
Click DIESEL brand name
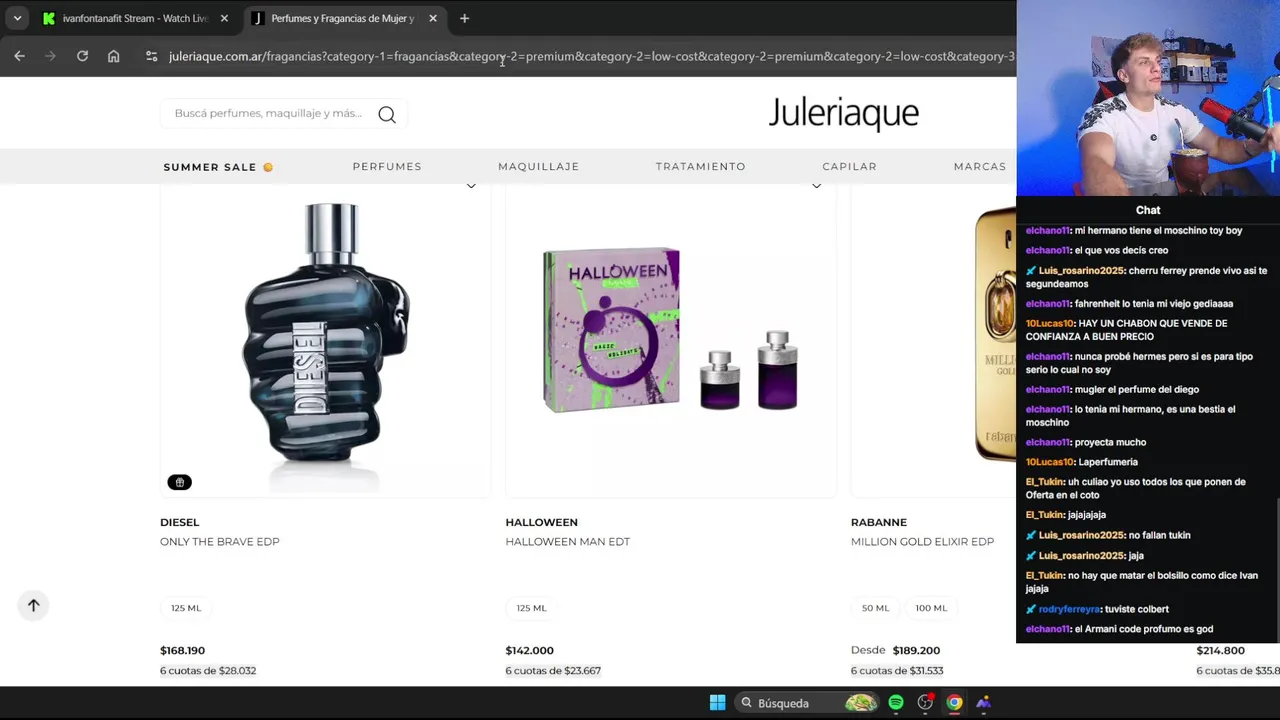[180, 522]
